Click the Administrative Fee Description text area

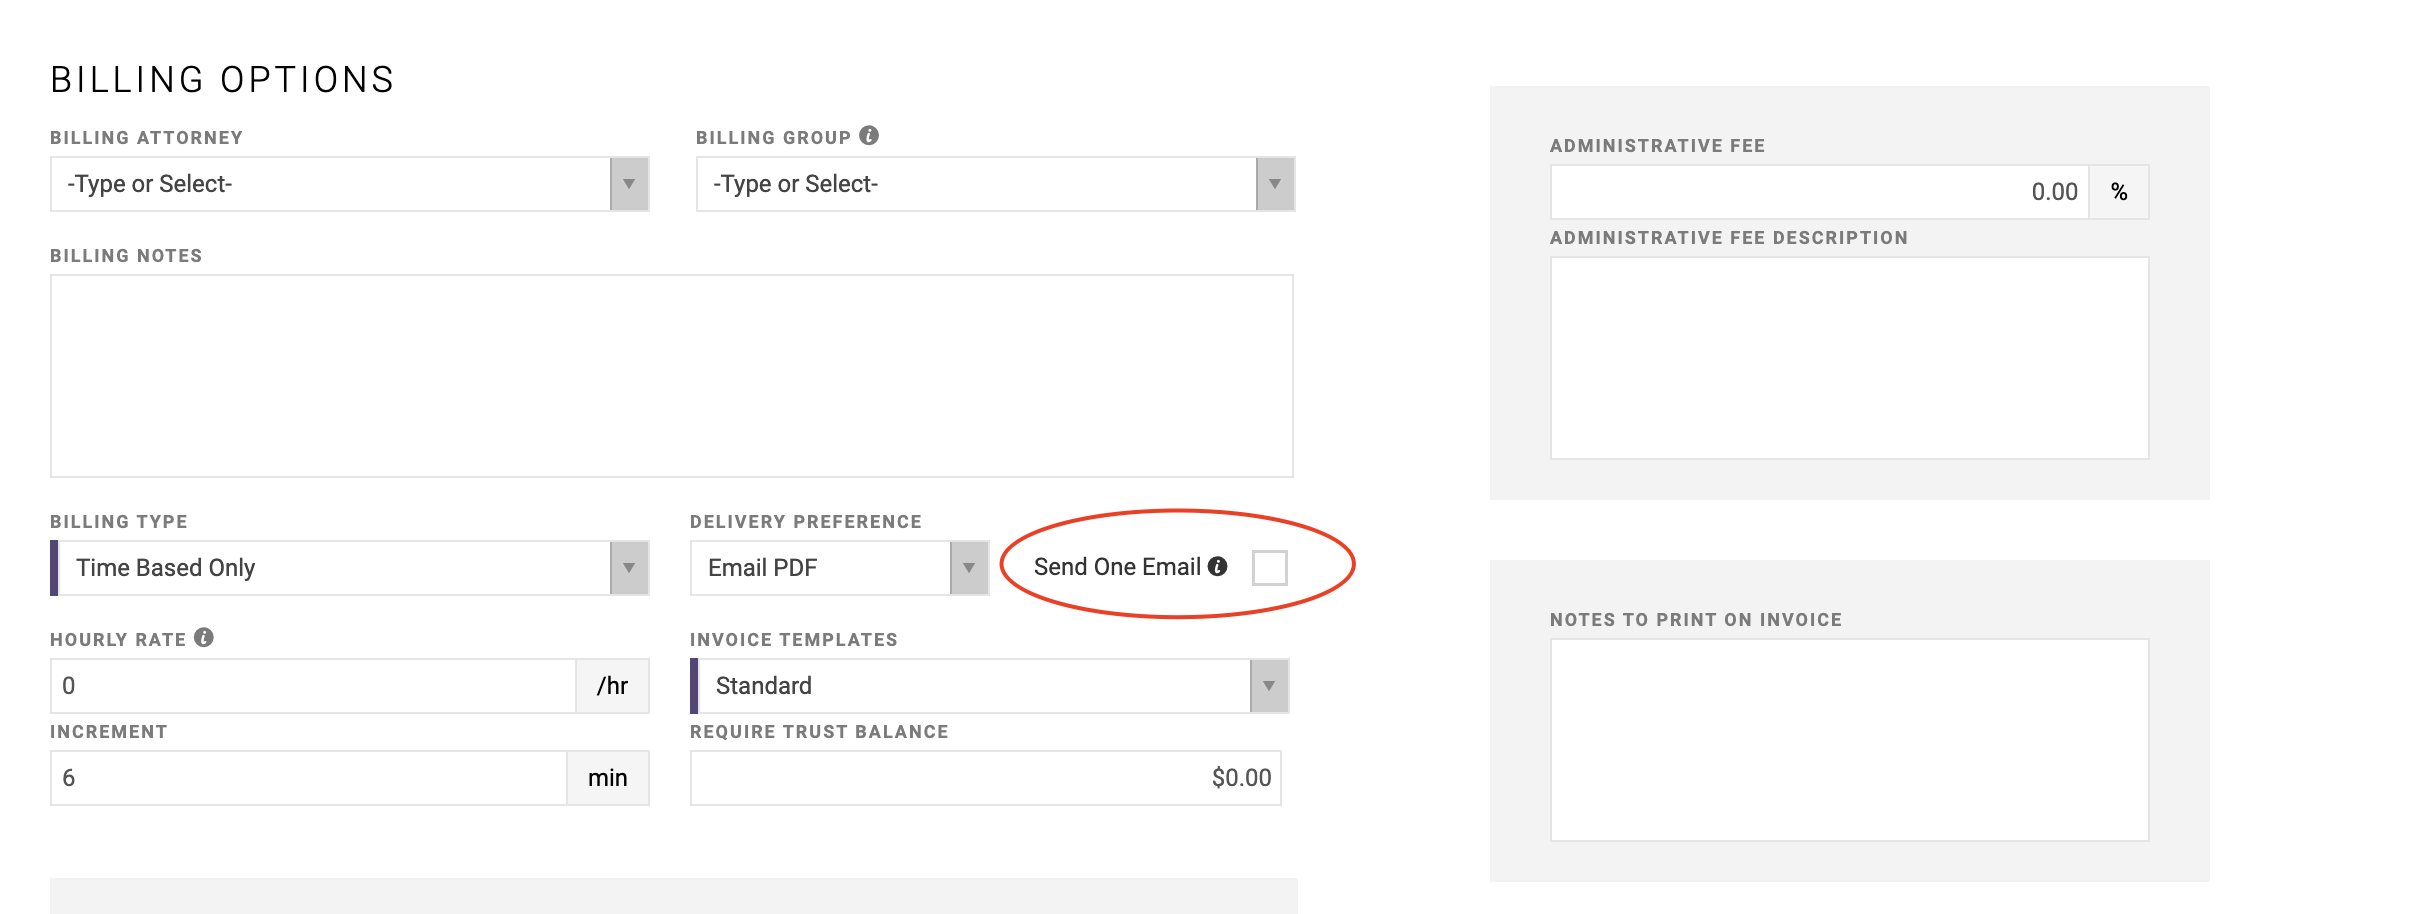coord(1849,358)
